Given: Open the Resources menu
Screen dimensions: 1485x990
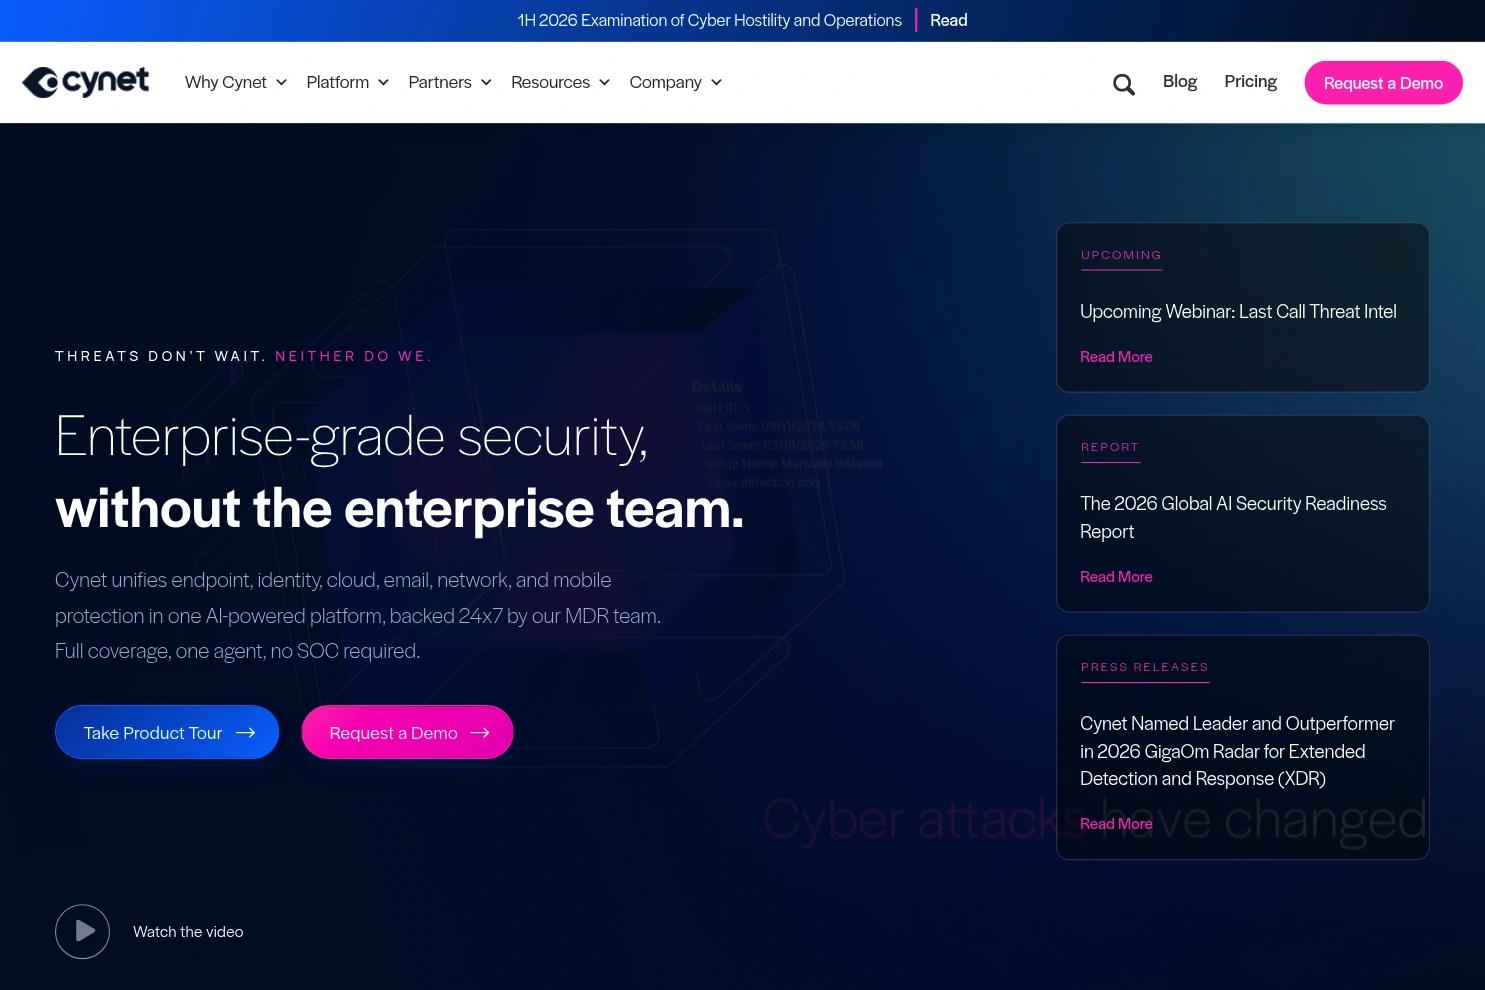Looking at the screenshot, I should (550, 82).
